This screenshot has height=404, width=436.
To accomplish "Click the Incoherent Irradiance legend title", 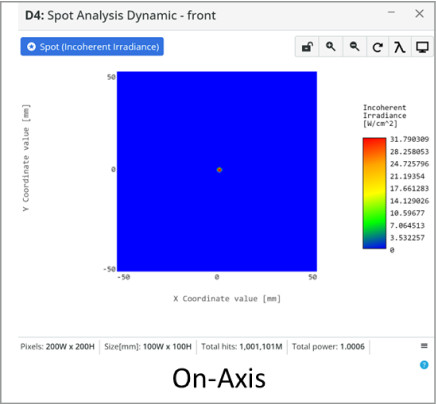I will tap(385, 115).
